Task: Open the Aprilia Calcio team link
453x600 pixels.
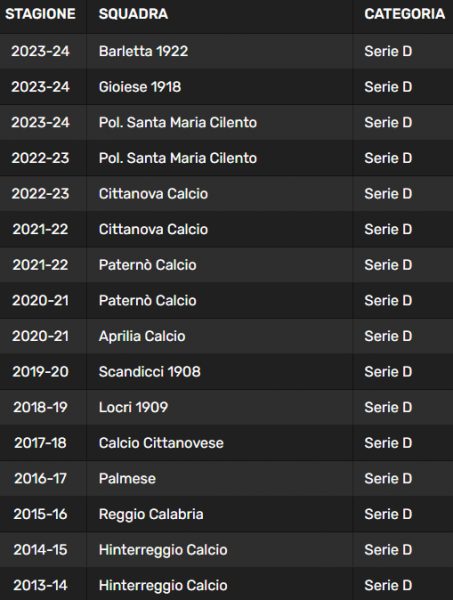Action: coord(142,336)
